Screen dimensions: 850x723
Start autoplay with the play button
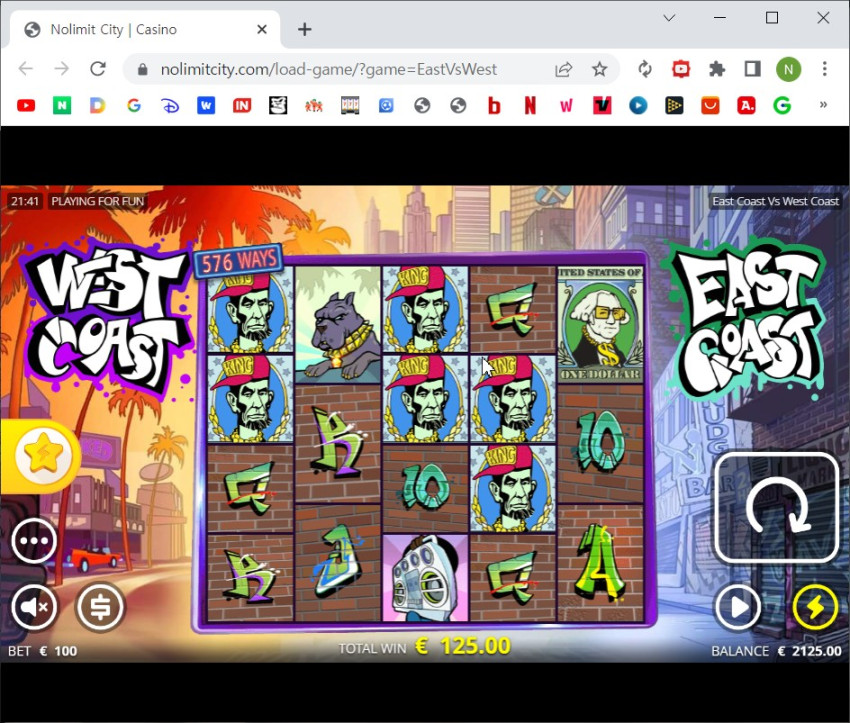tap(738, 607)
